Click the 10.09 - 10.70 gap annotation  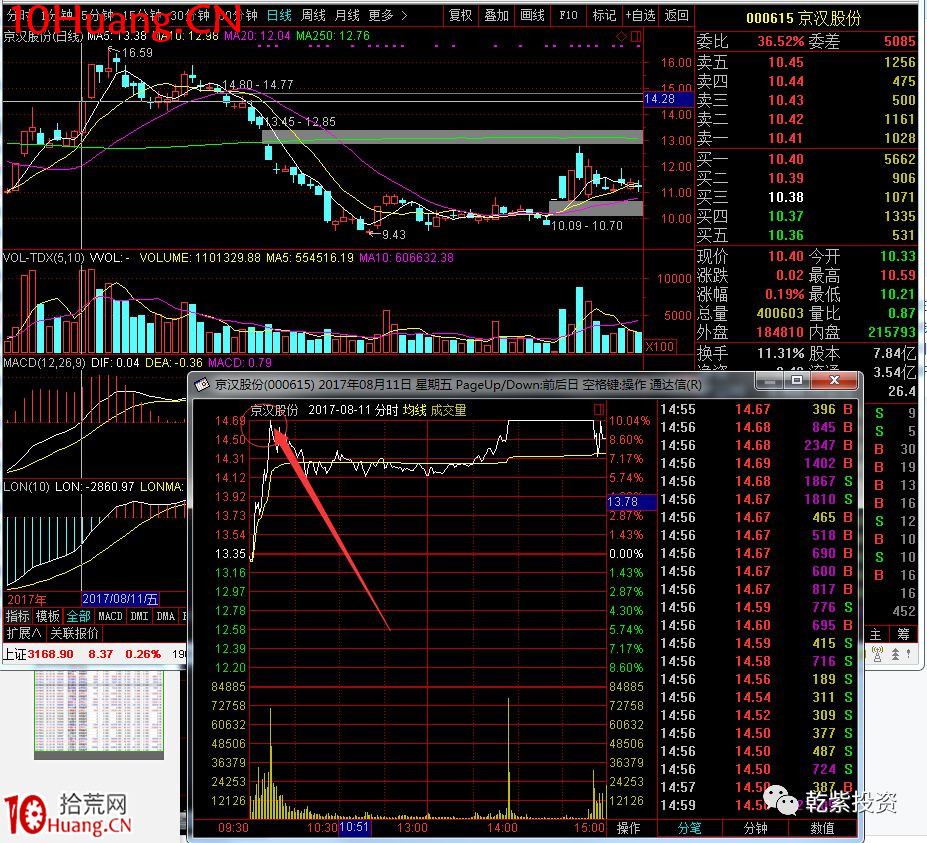pyautogui.click(x=587, y=226)
